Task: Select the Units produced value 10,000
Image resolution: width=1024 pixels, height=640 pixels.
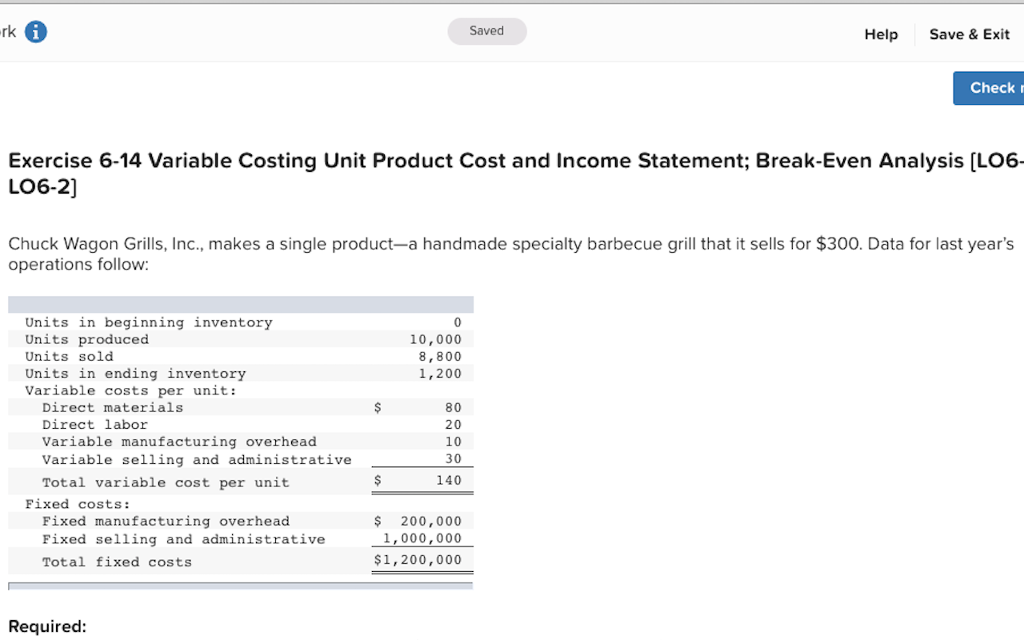Action: point(436,339)
